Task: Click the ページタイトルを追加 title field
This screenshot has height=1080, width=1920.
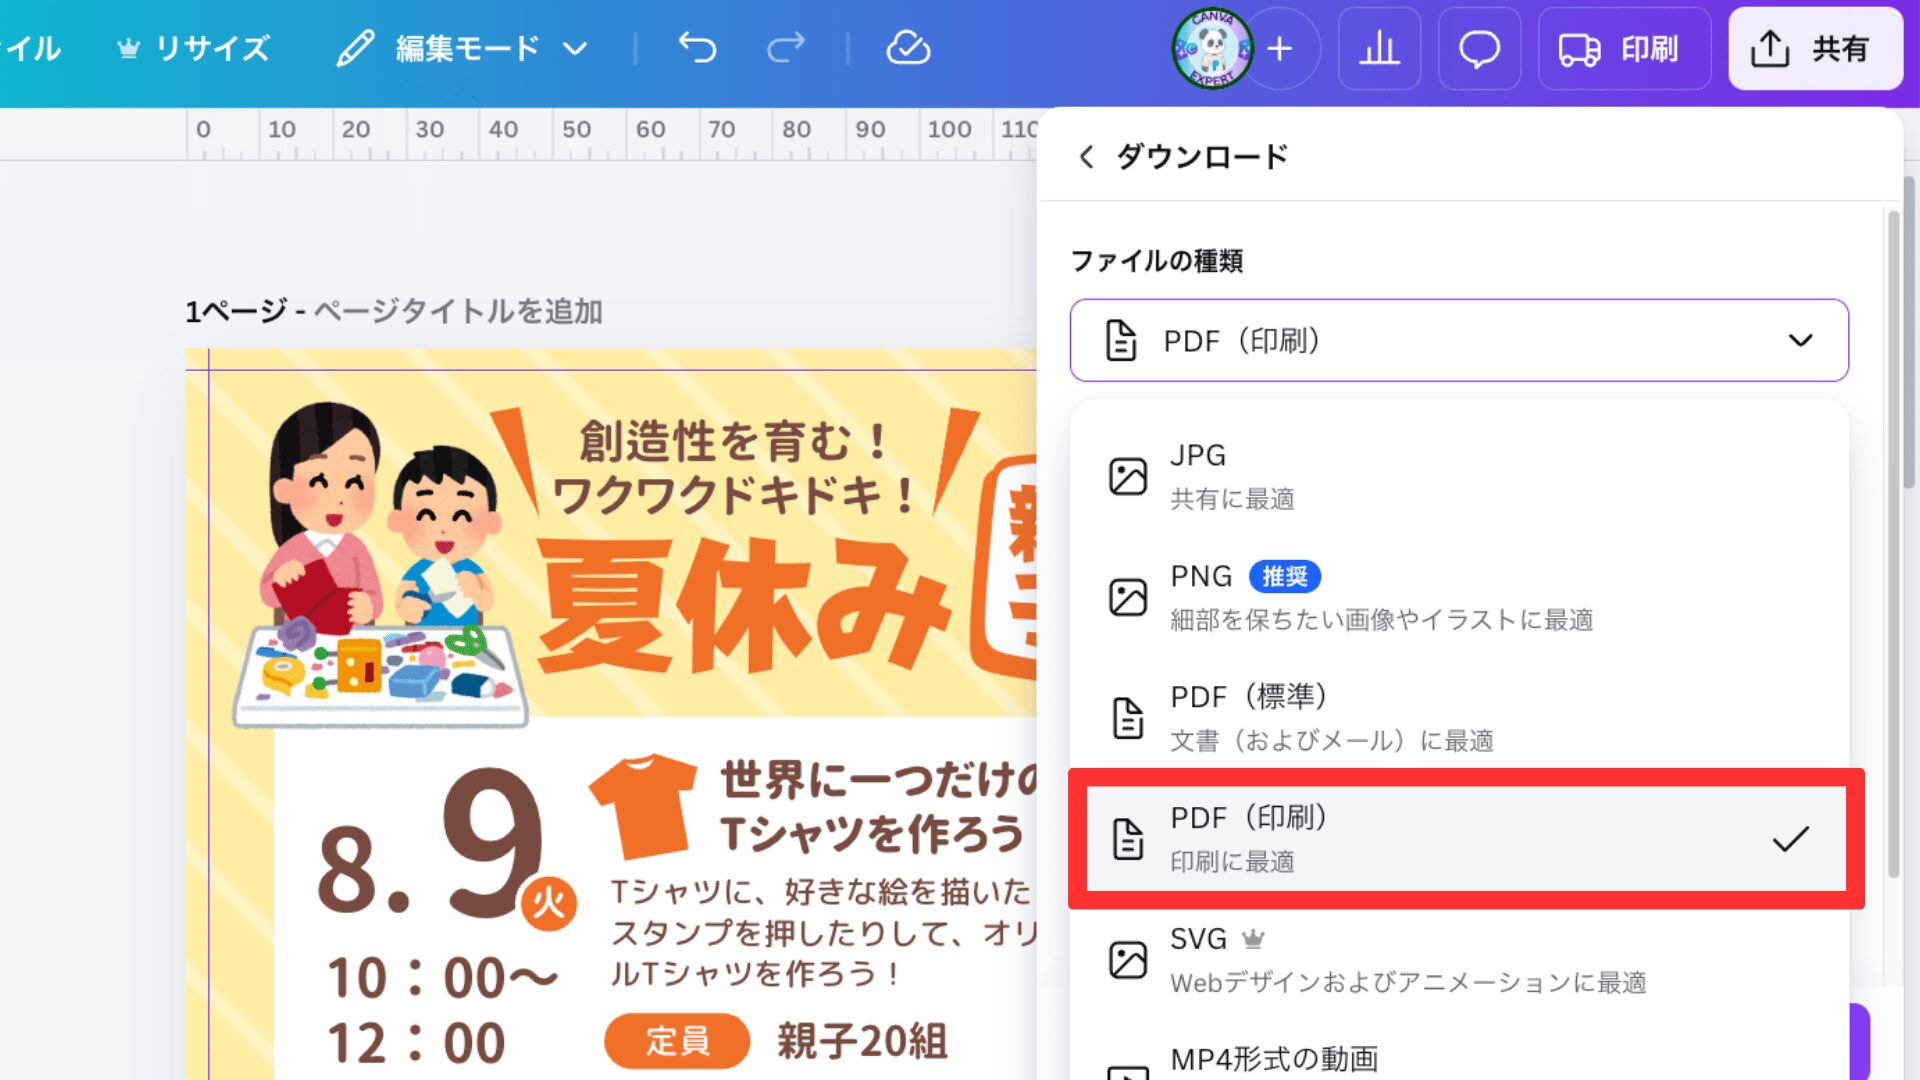Action: [458, 312]
